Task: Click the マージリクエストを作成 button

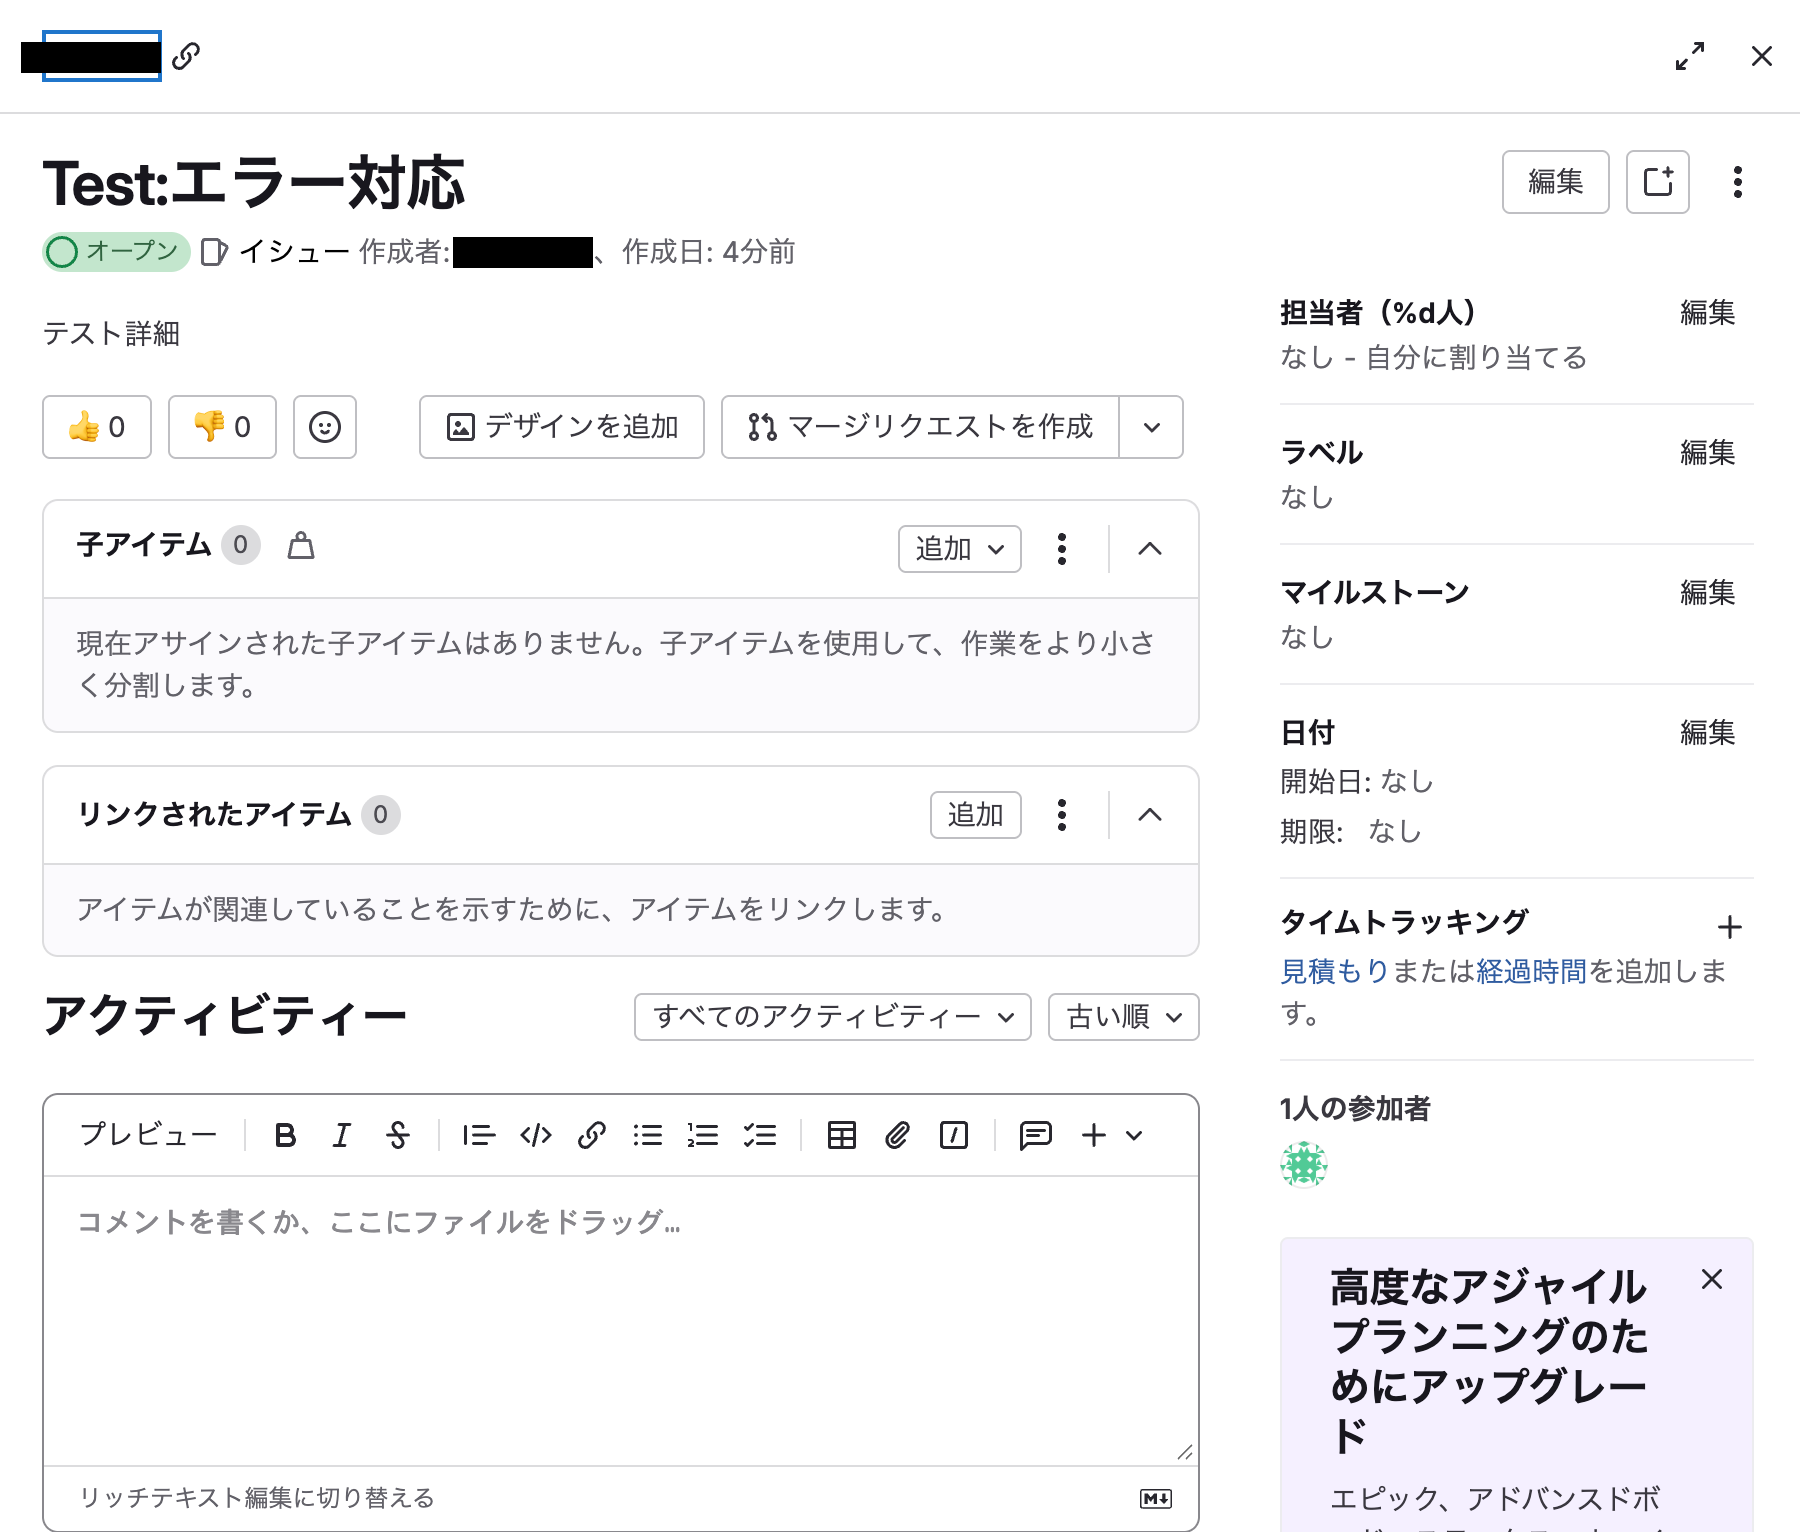Action: coord(920,427)
